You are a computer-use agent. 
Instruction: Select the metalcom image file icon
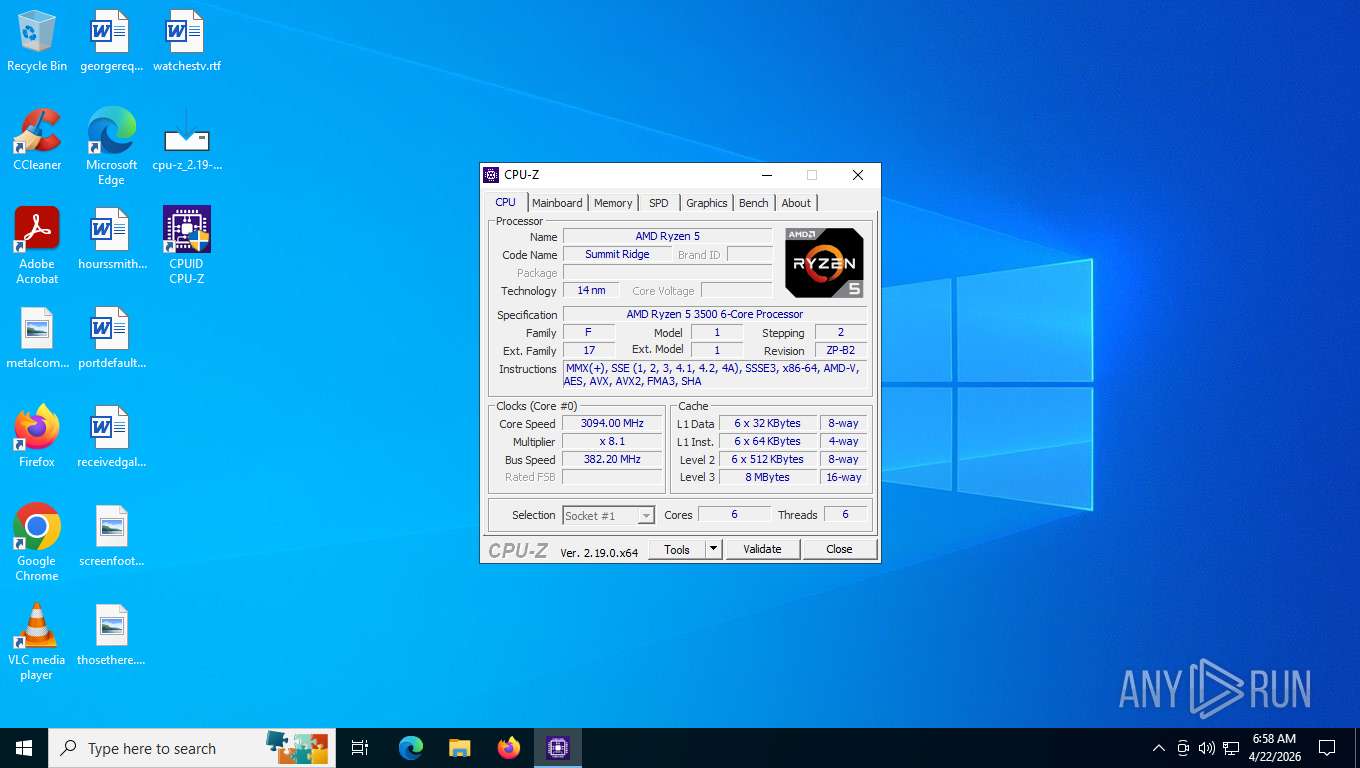(37, 338)
